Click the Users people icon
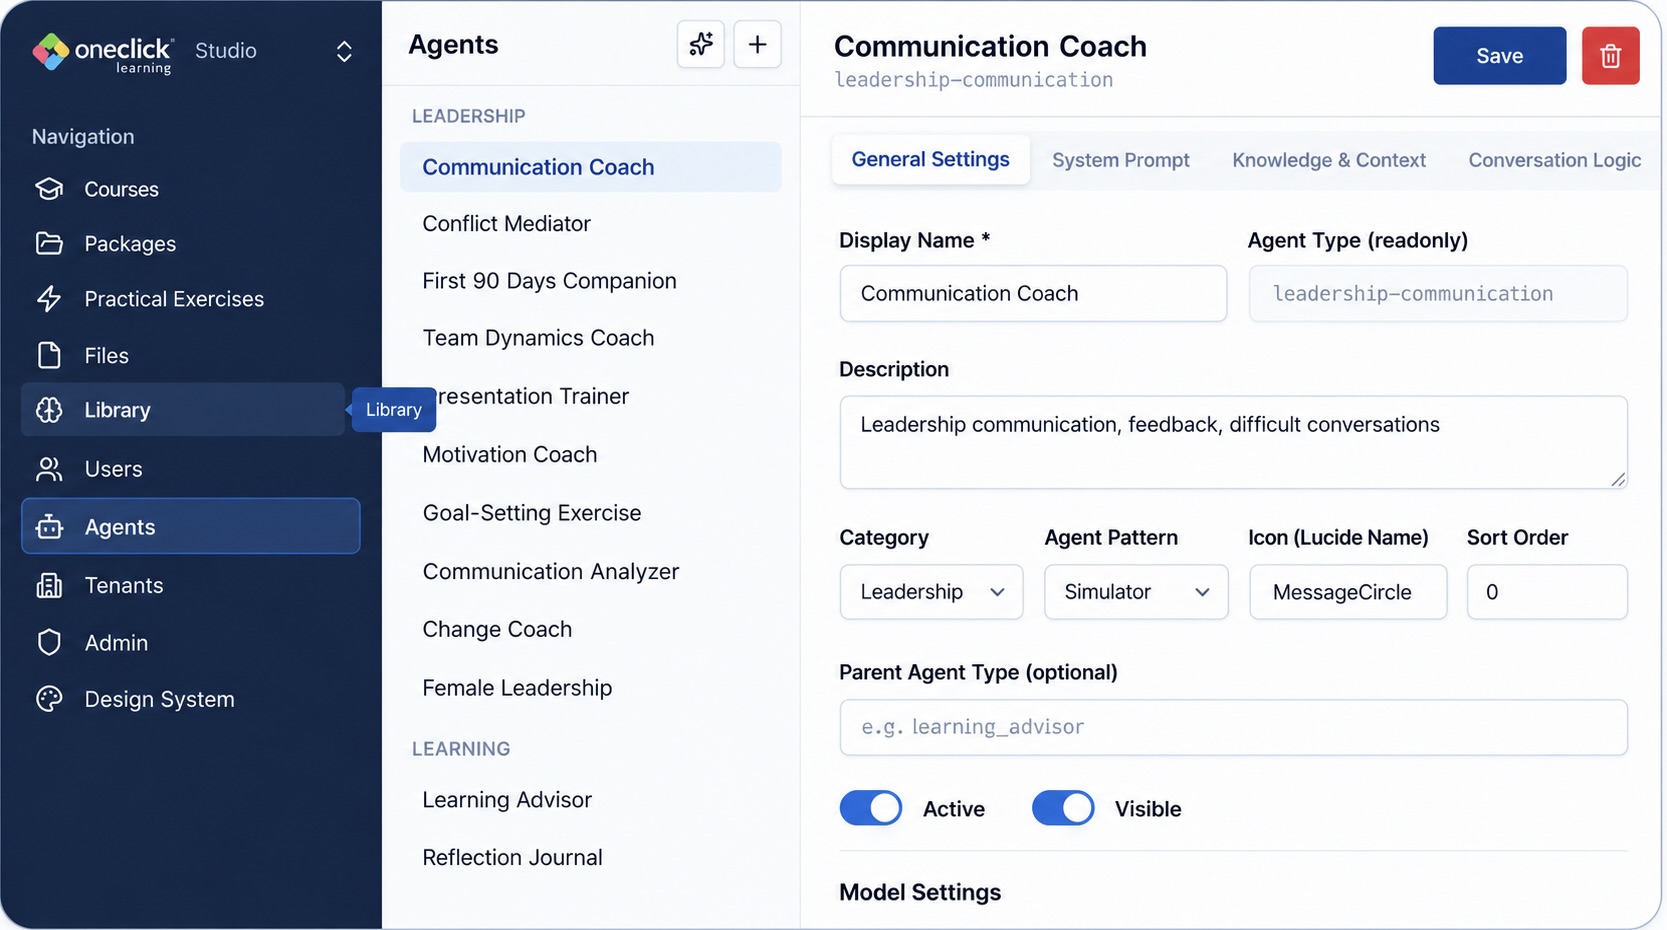Screen dimensions: 1667x930 coord(49,468)
